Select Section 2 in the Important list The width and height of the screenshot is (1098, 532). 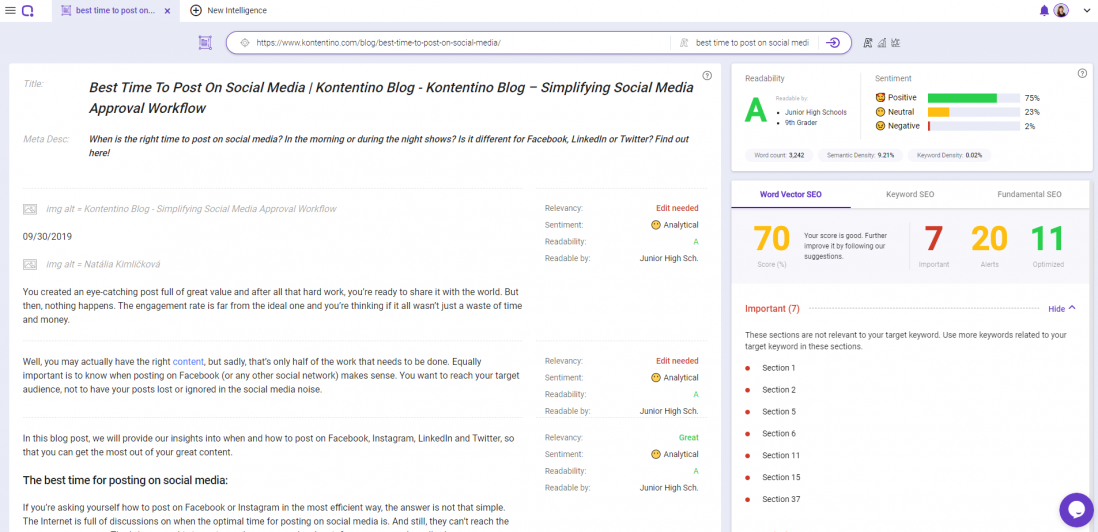(779, 389)
